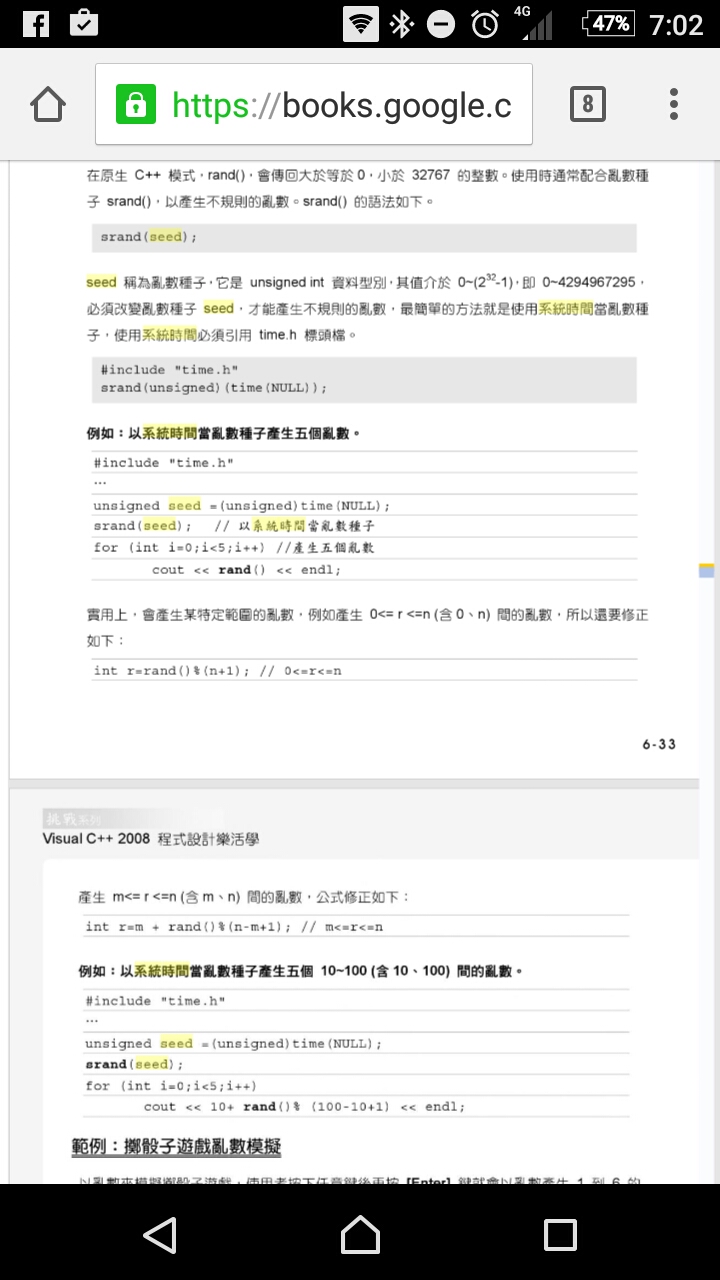Tap the 'for (int i=0;i<5;i++) //產生五個亂數' line
Screen dimensions: 720x1280
point(234,548)
